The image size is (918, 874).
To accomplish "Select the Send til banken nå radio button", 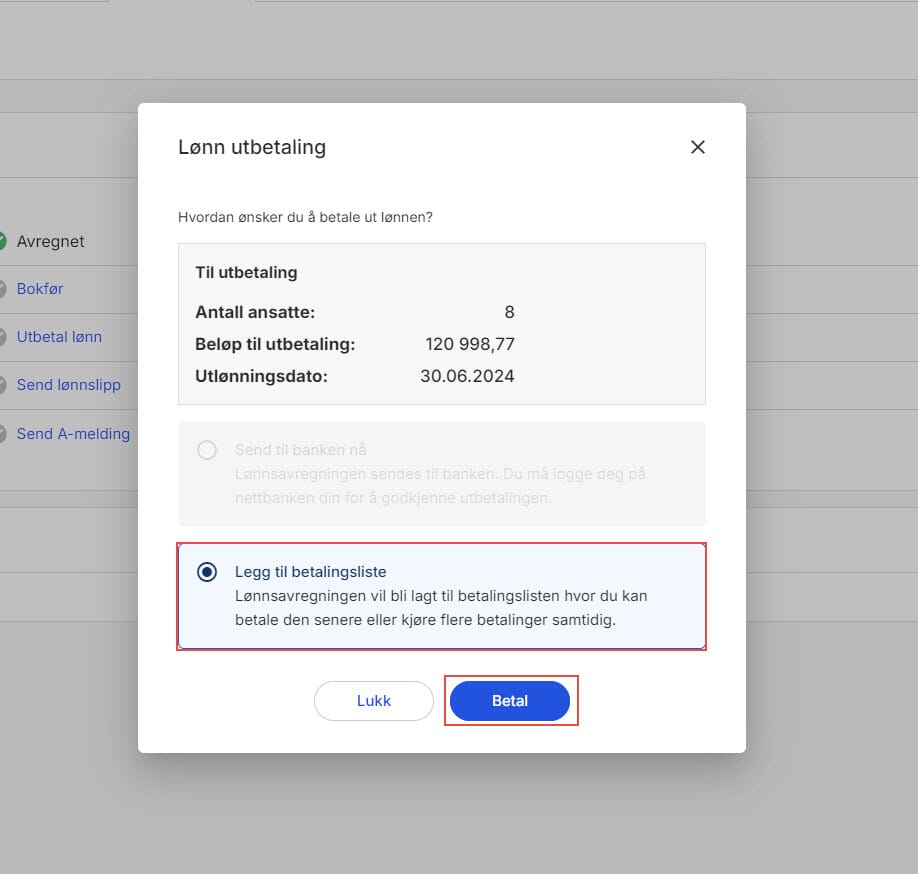I will (207, 450).
